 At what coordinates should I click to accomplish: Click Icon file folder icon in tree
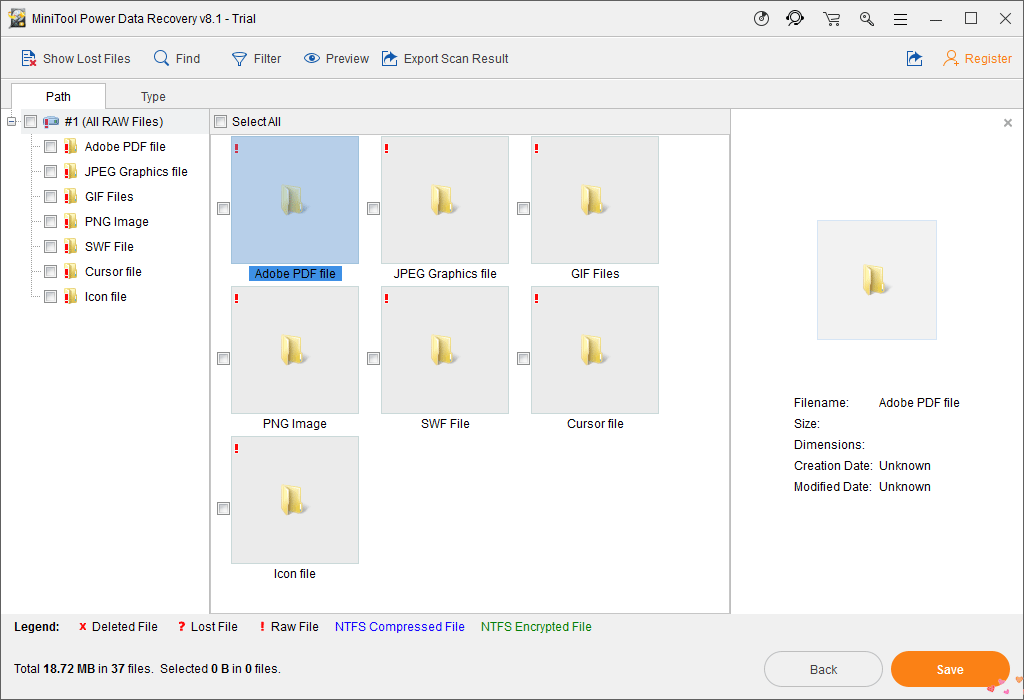71,296
